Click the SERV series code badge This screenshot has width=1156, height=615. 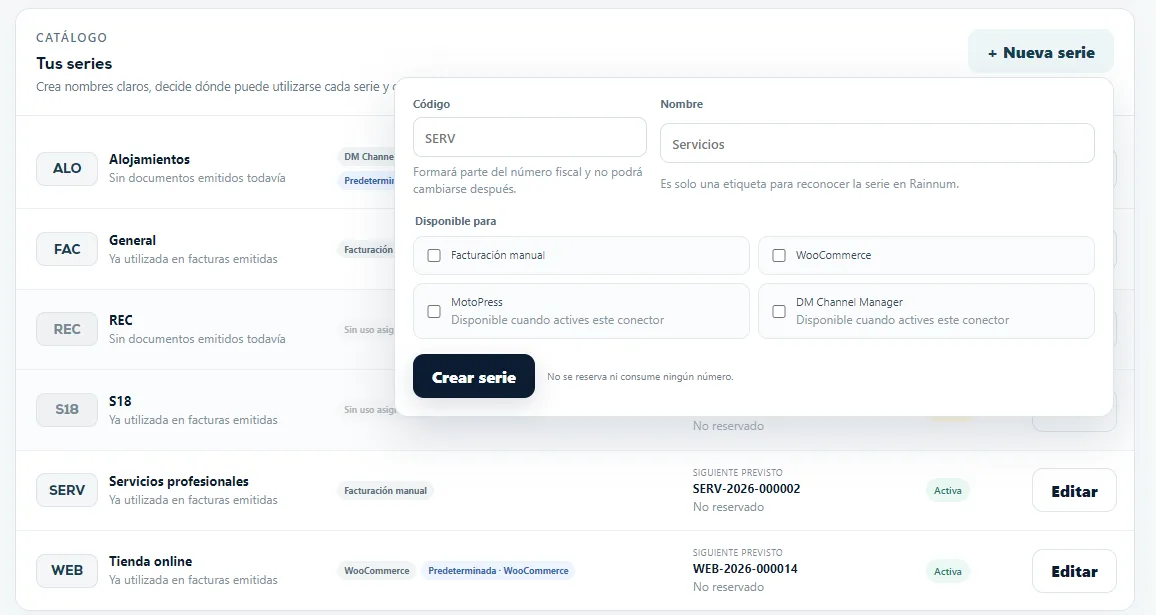click(x=66, y=490)
